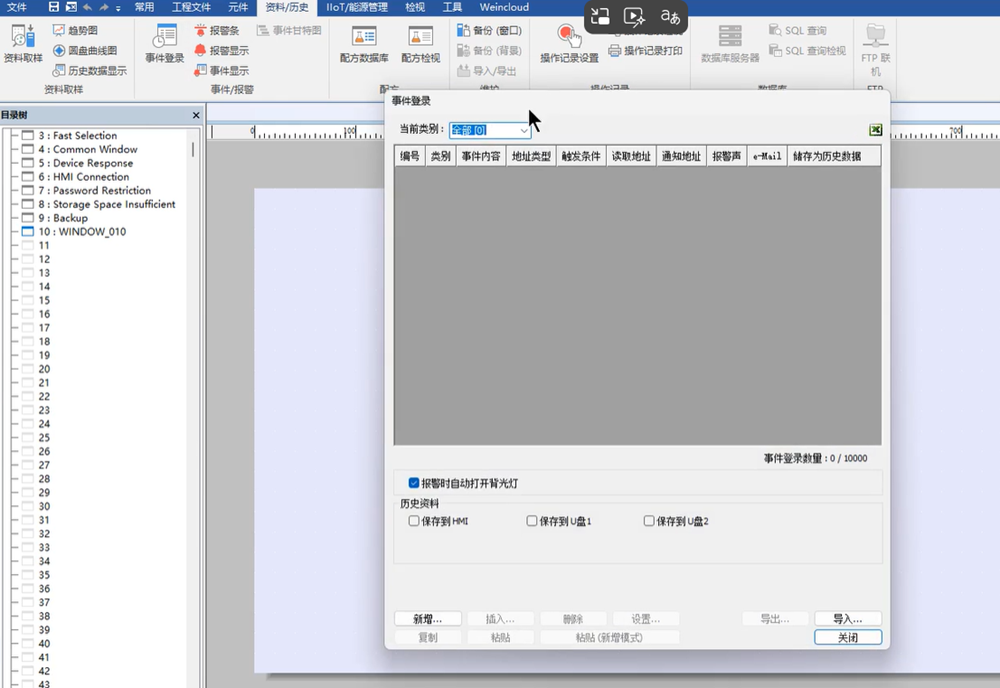Screen dimensions: 1000x688
Task: Click the Excel export icon in dialog
Action: (x=875, y=130)
